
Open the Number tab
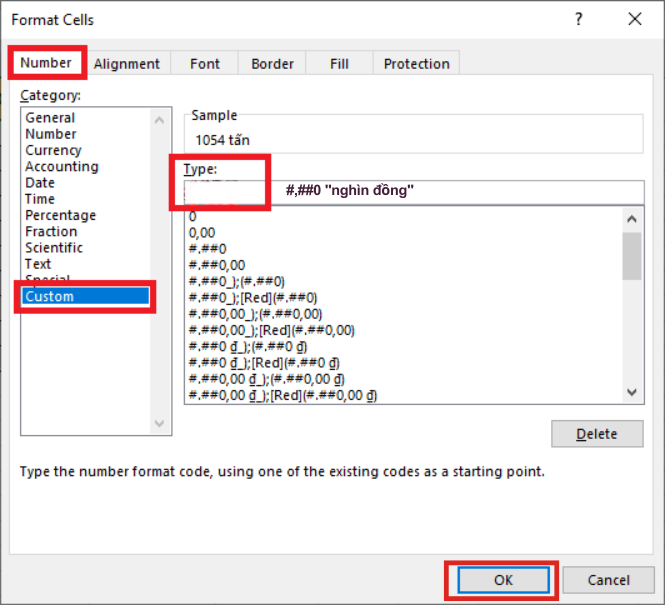tap(46, 63)
